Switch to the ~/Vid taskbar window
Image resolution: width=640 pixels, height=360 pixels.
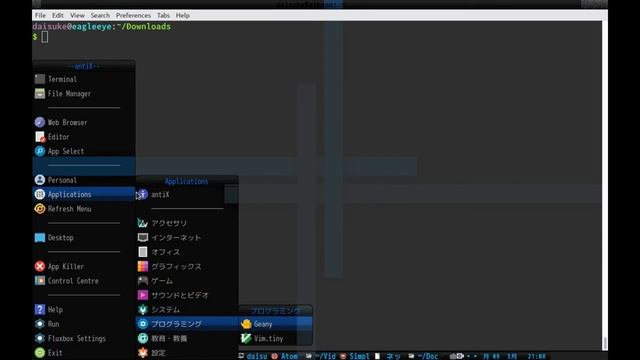(x=321, y=356)
